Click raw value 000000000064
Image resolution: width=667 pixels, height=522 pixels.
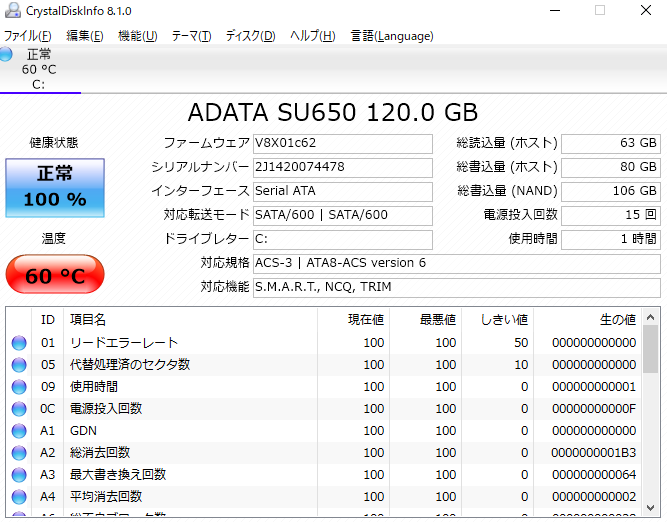pos(594,475)
